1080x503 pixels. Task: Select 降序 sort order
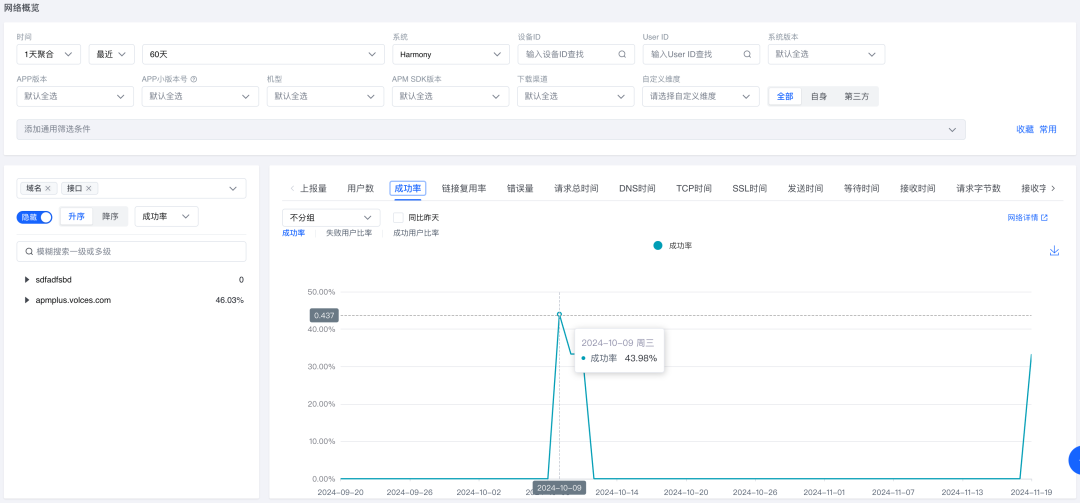[x=110, y=217]
